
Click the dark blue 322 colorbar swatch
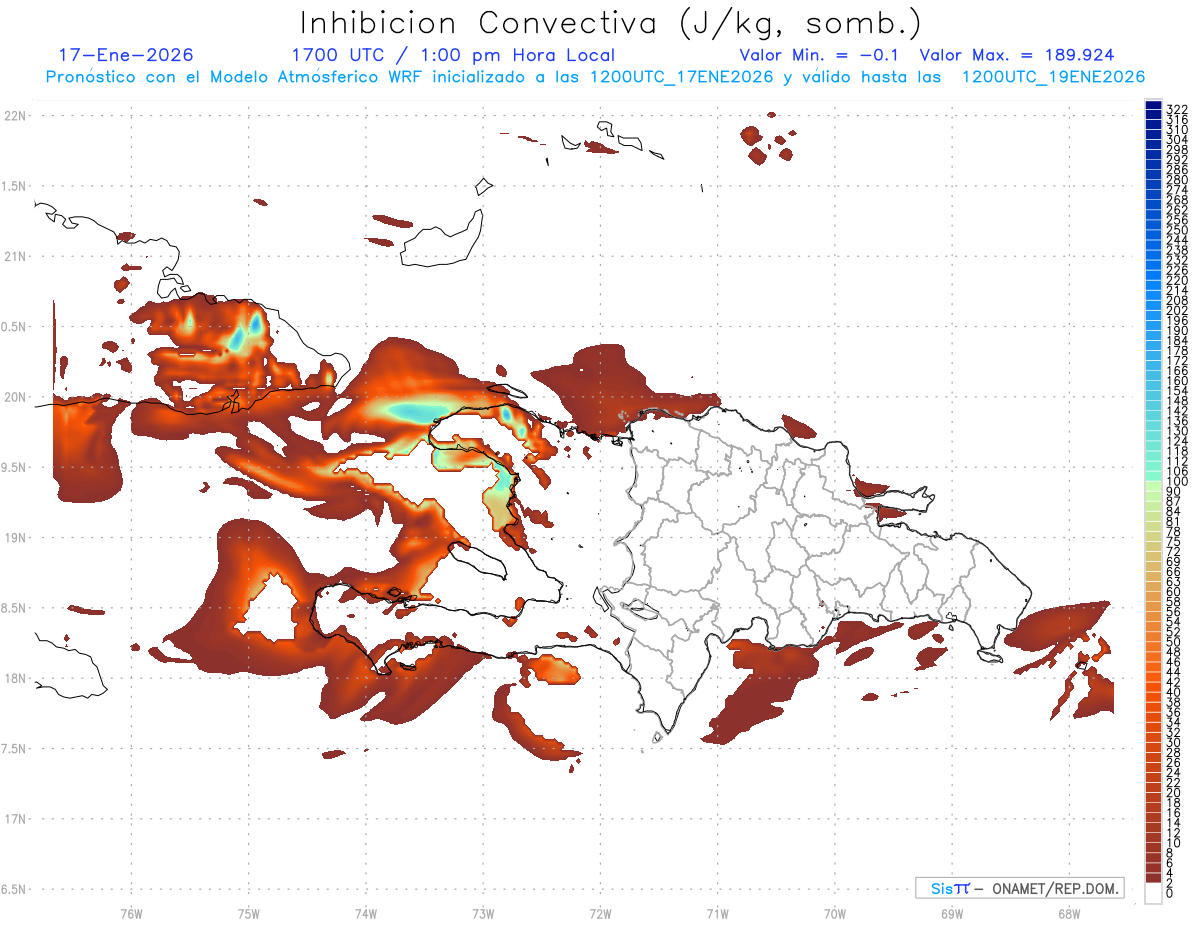click(x=1153, y=106)
